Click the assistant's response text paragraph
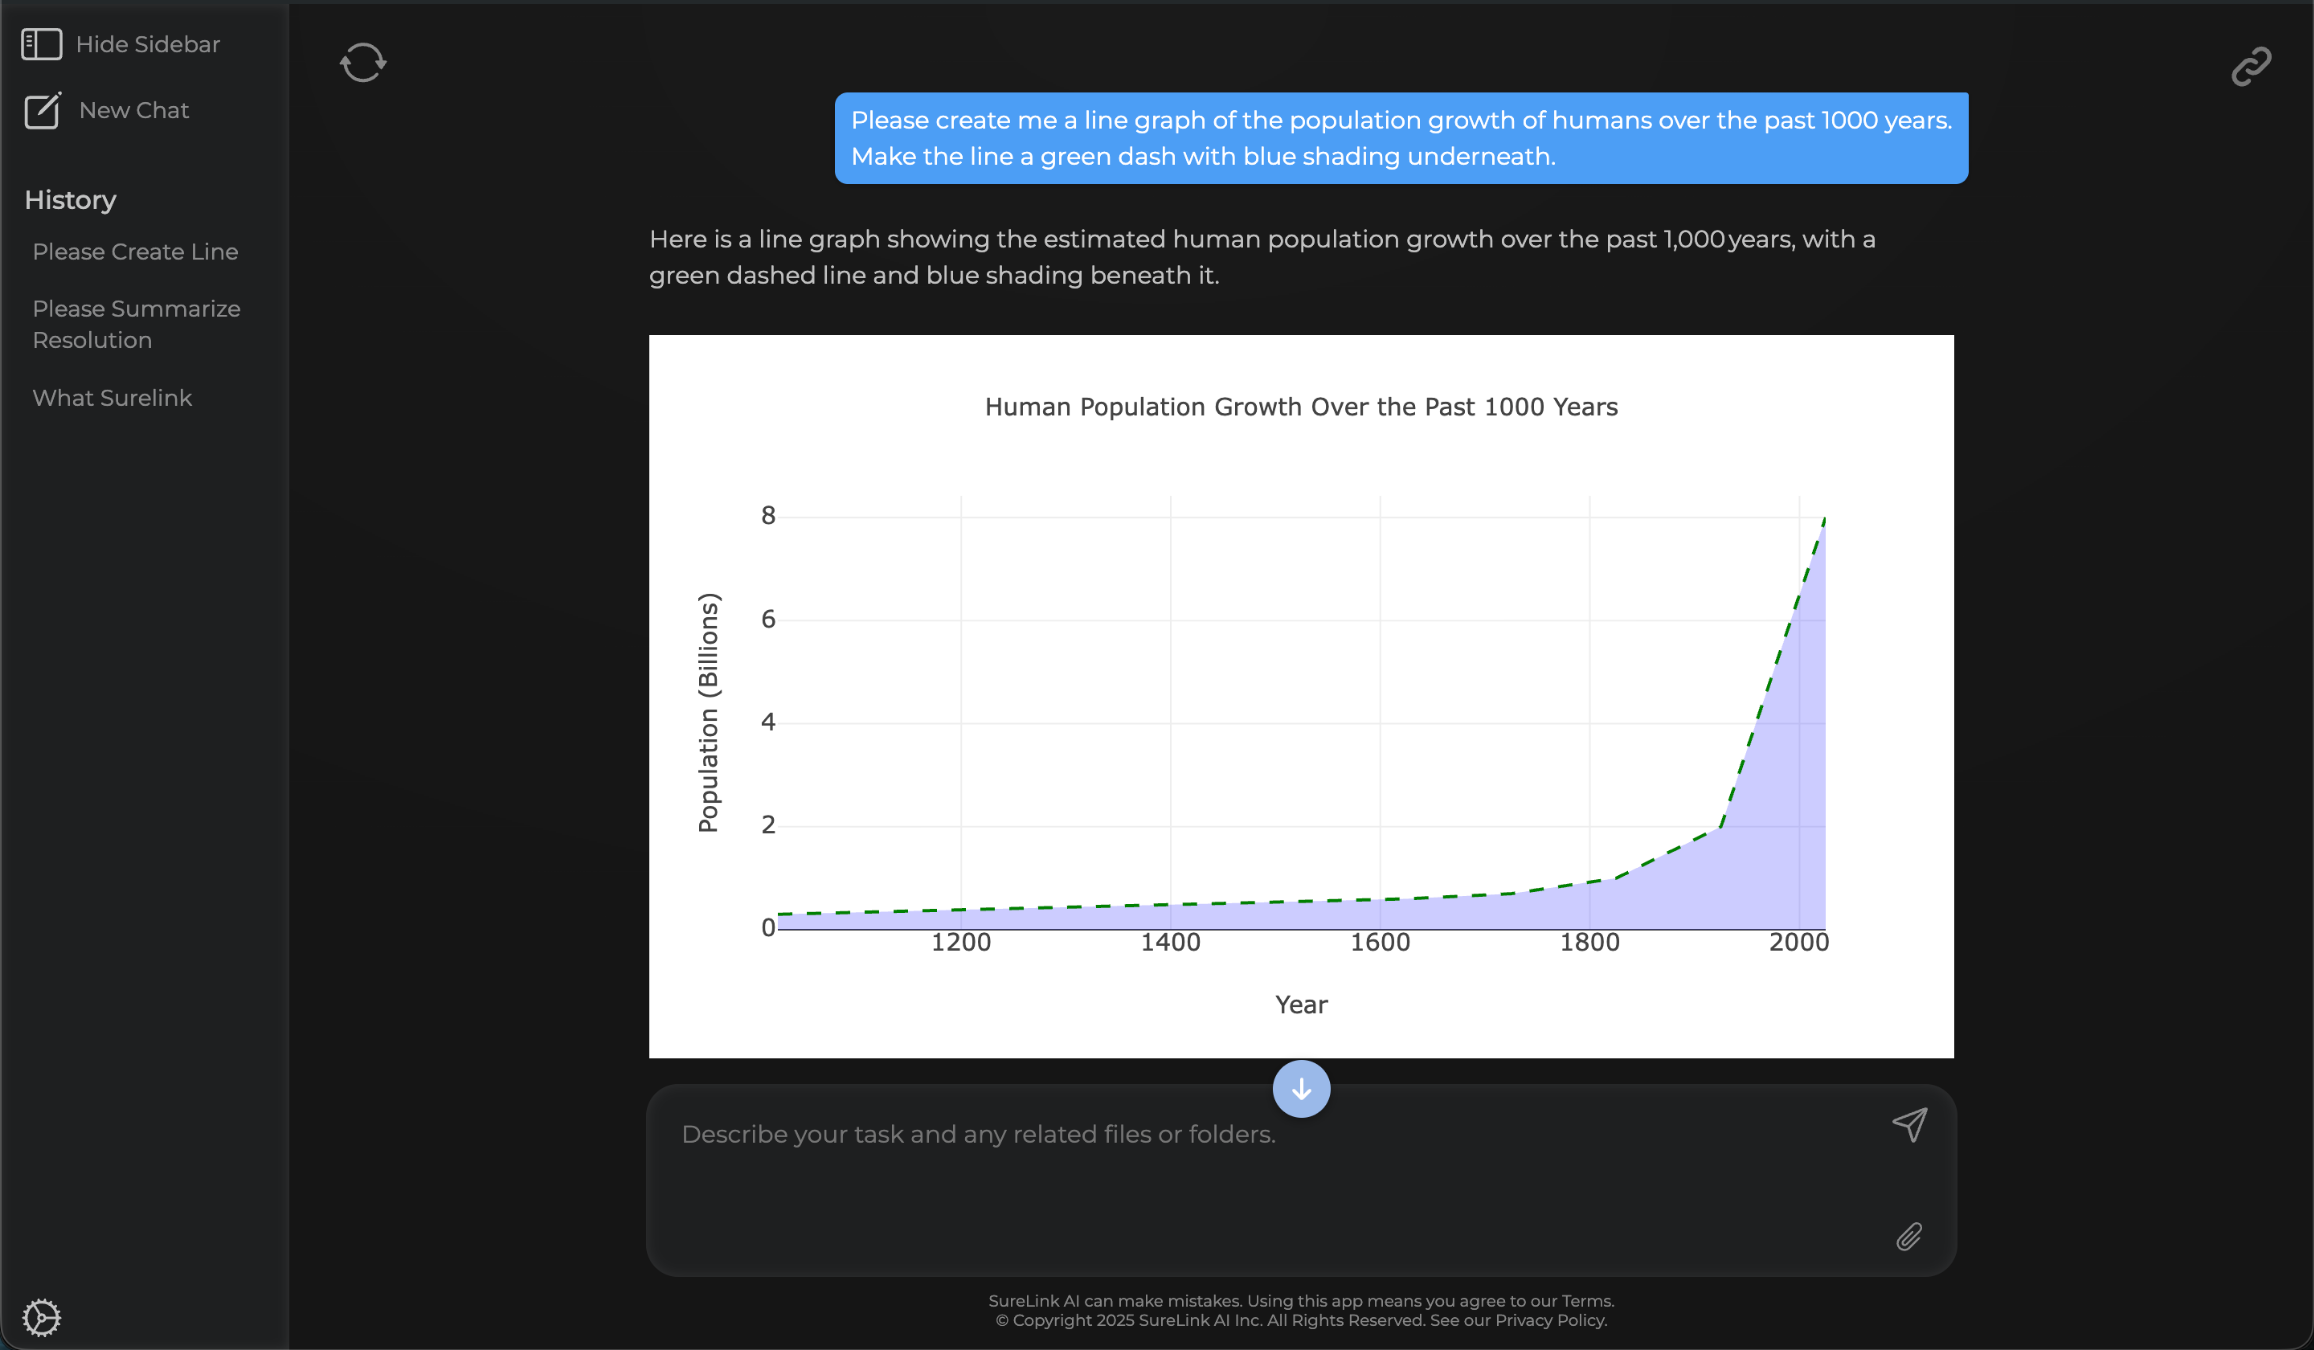The width and height of the screenshot is (2314, 1350). point(1262,257)
